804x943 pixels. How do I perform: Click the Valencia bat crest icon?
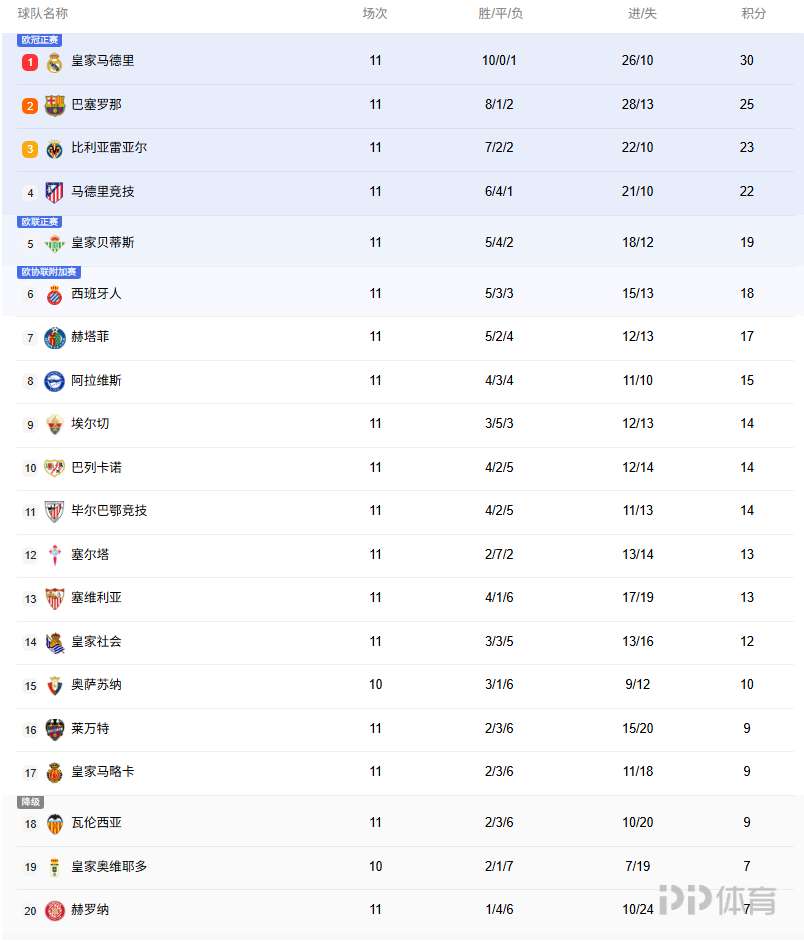pos(54,823)
